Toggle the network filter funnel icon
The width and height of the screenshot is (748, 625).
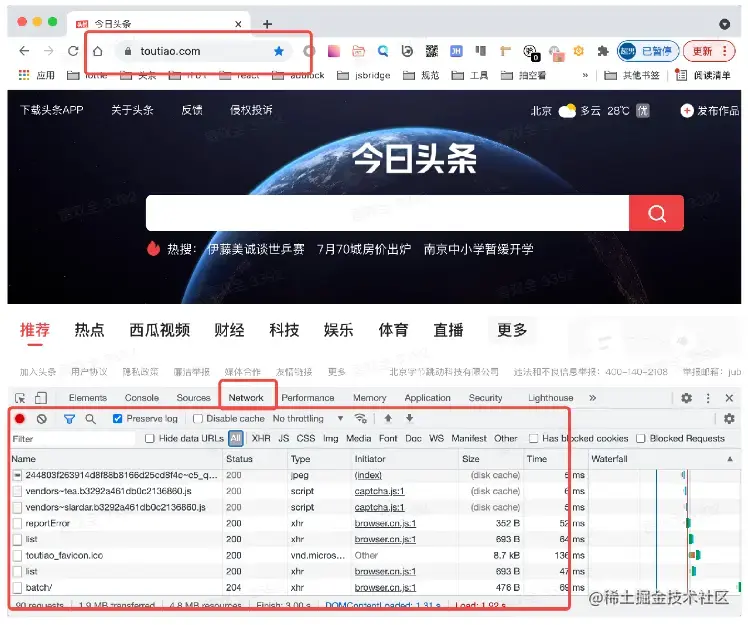pos(69,419)
